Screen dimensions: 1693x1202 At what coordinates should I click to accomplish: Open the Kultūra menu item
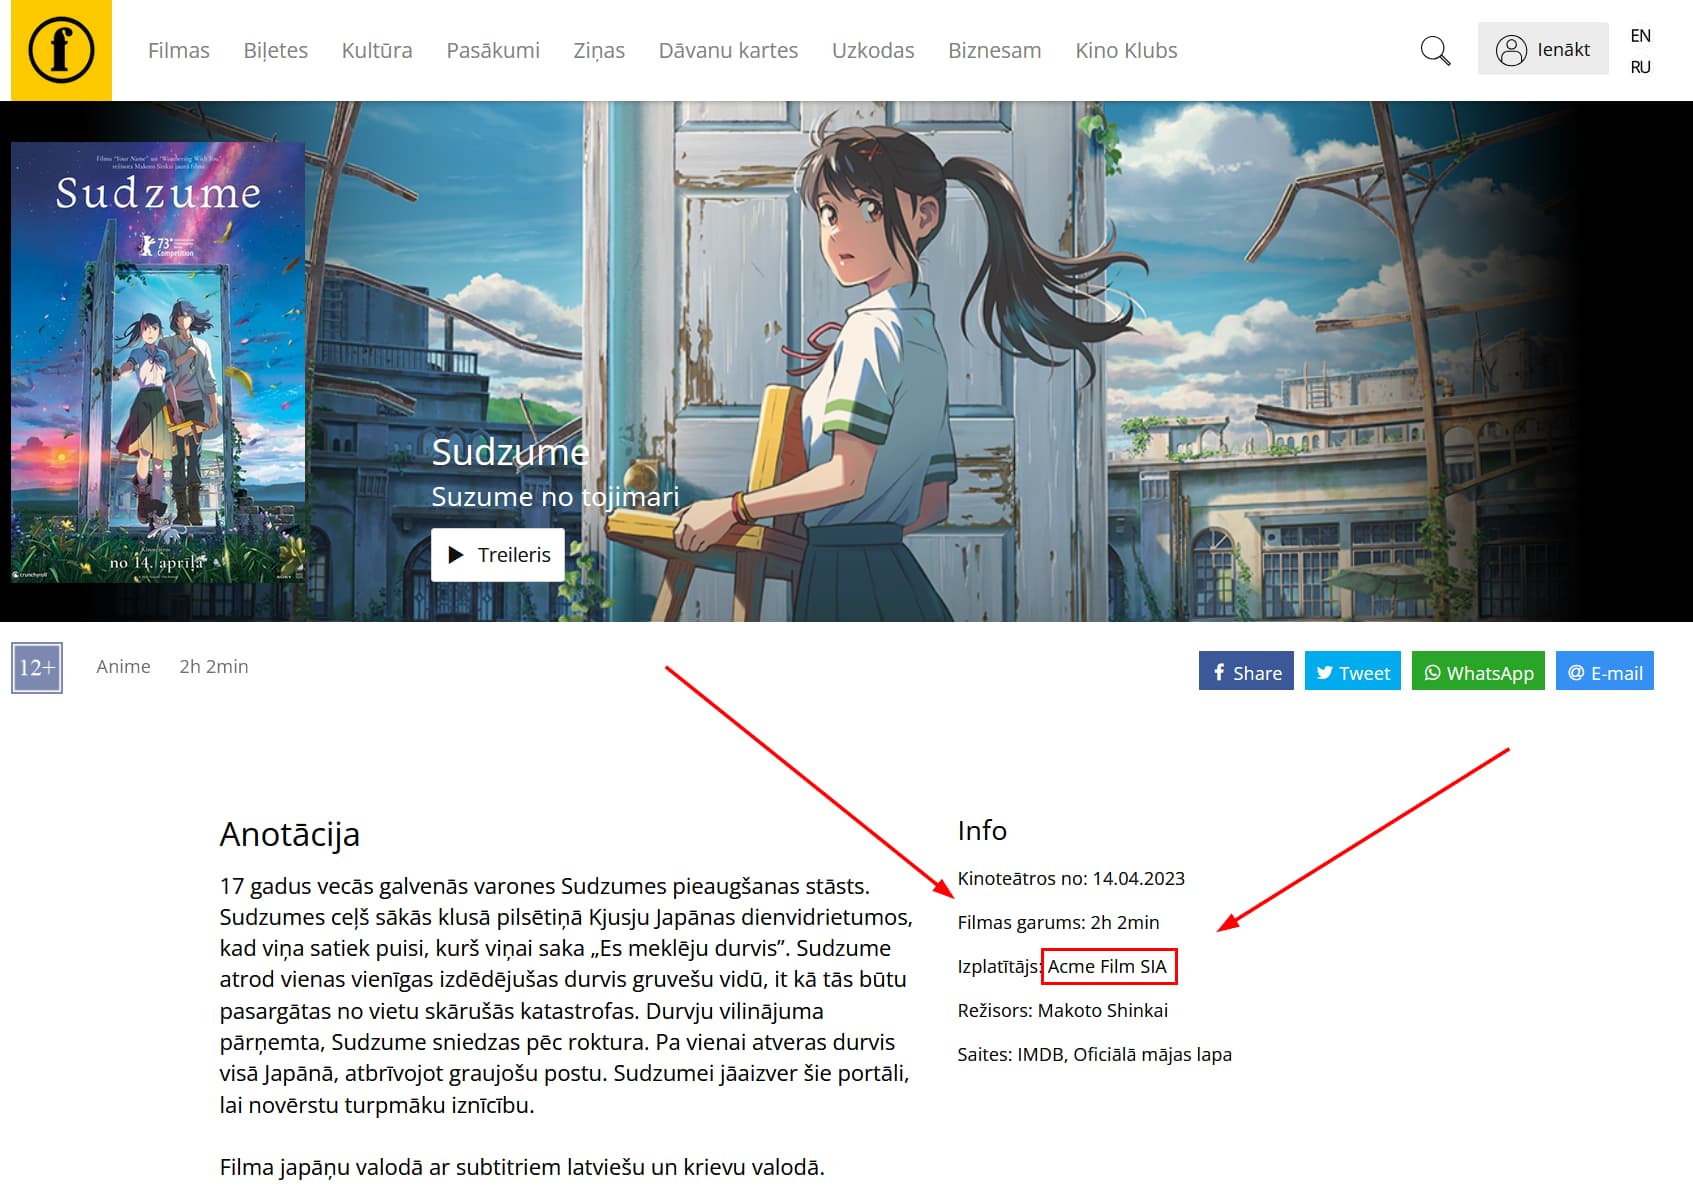pos(377,50)
